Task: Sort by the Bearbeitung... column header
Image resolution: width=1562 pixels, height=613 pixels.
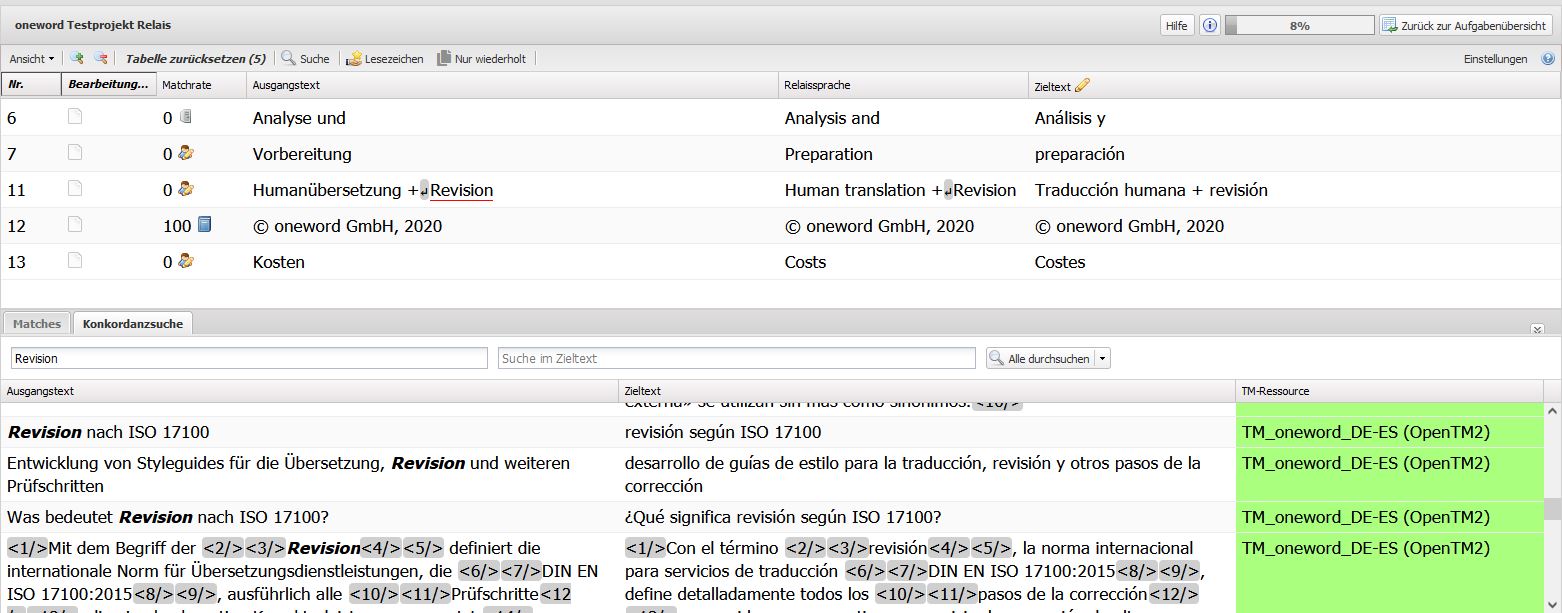Action: pos(108,85)
